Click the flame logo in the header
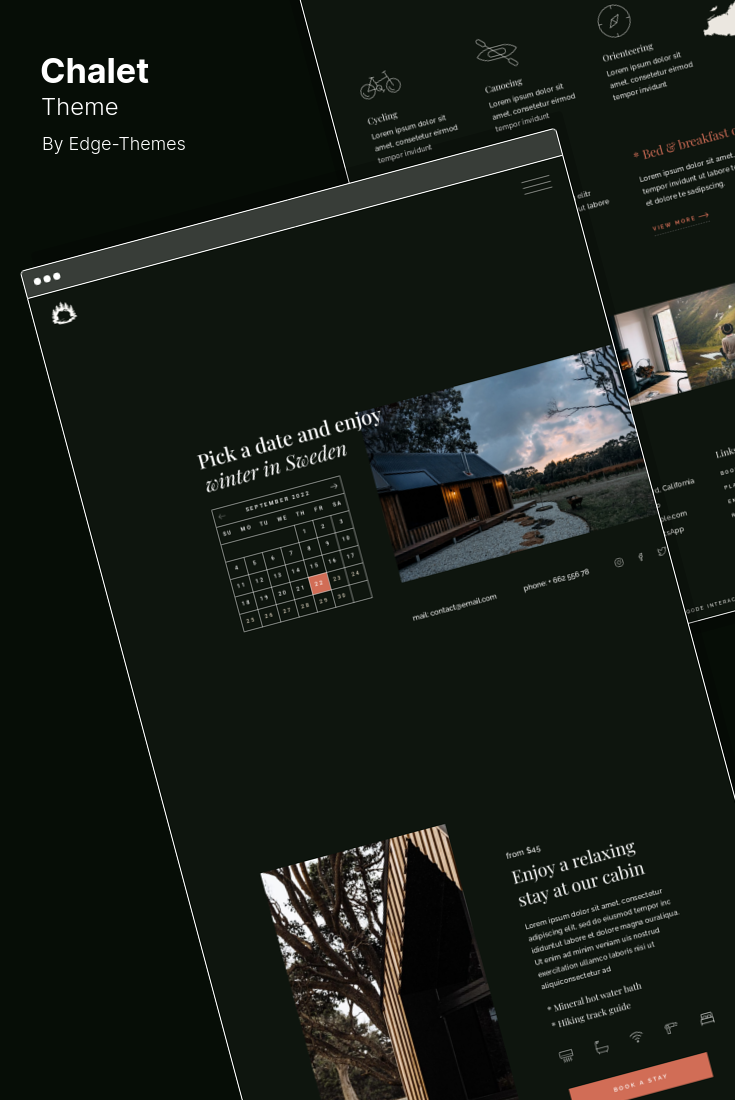This screenshot has height=1100, width=735. 64,313
